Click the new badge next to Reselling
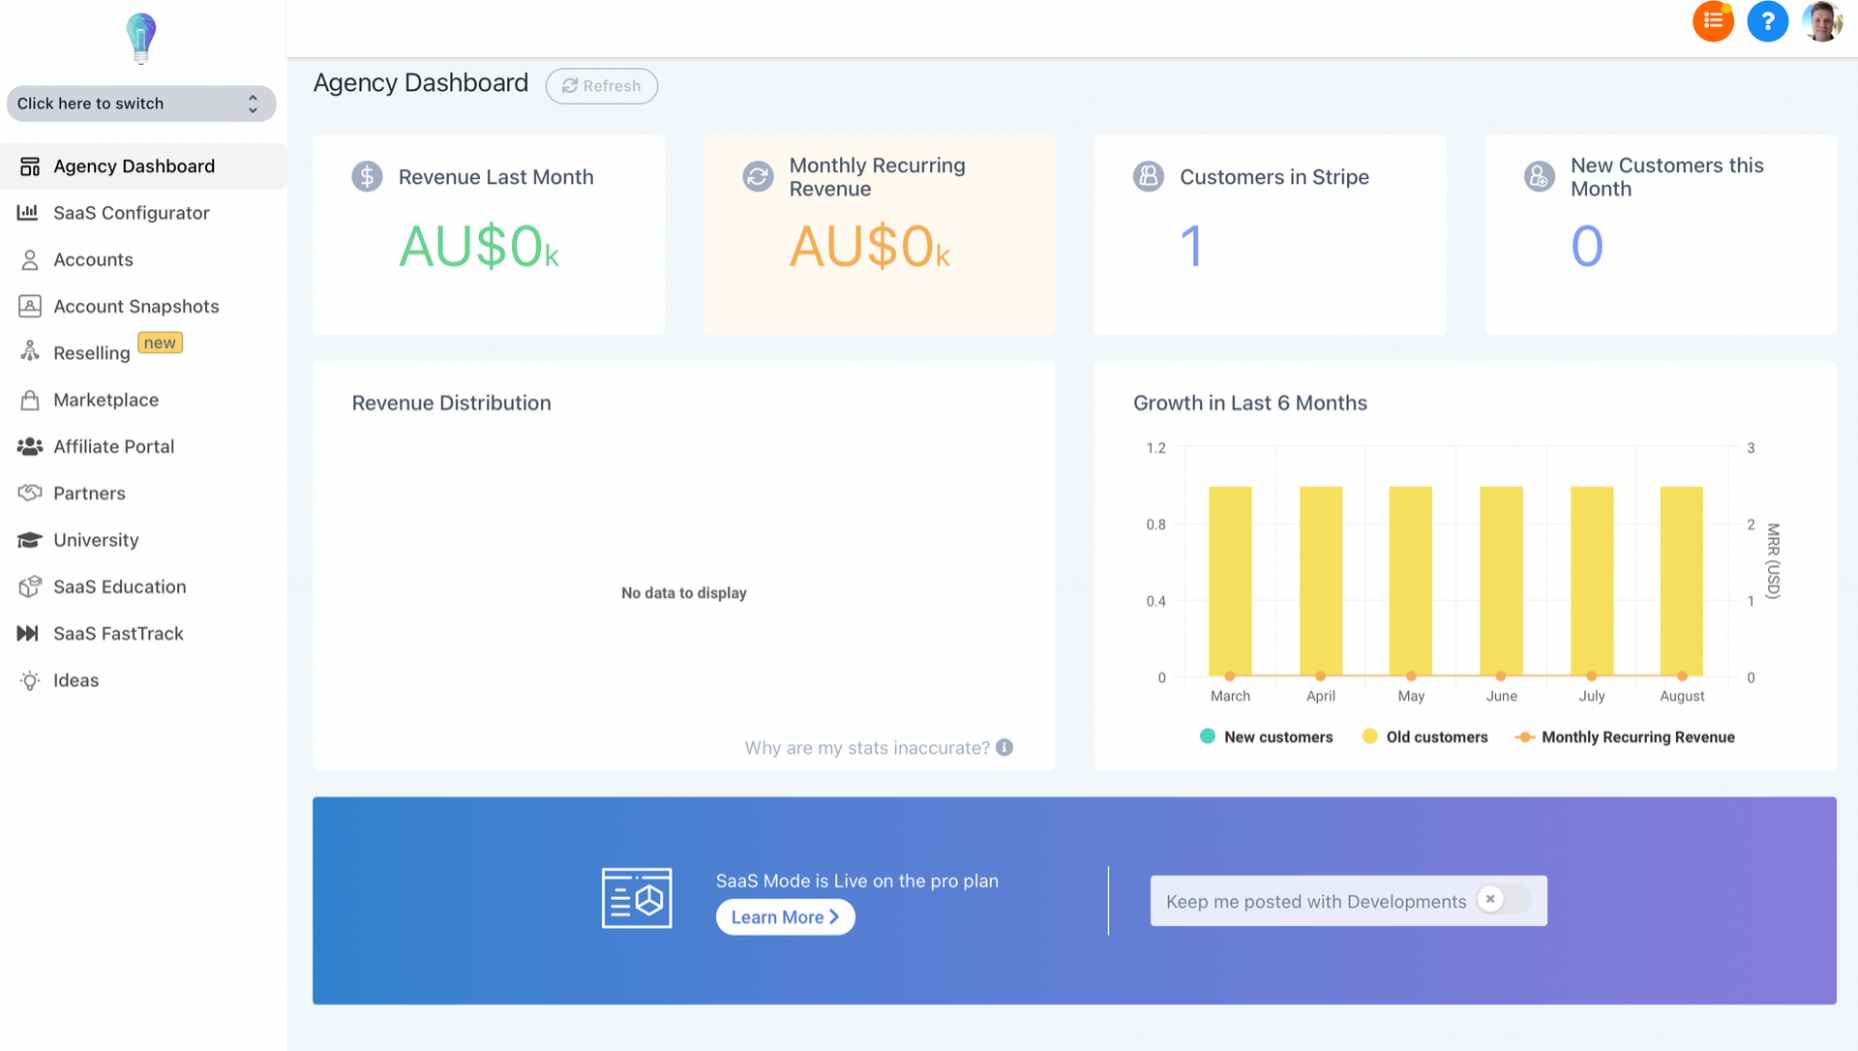 (160, 343)
